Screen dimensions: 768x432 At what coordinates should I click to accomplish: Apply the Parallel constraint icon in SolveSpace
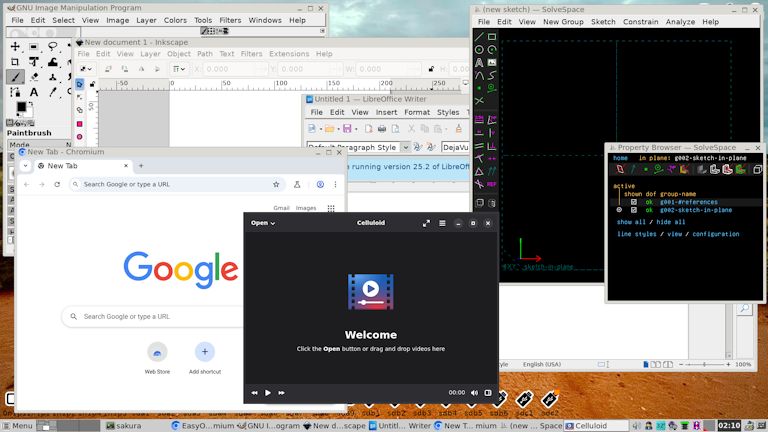click(x=479, y=145)
